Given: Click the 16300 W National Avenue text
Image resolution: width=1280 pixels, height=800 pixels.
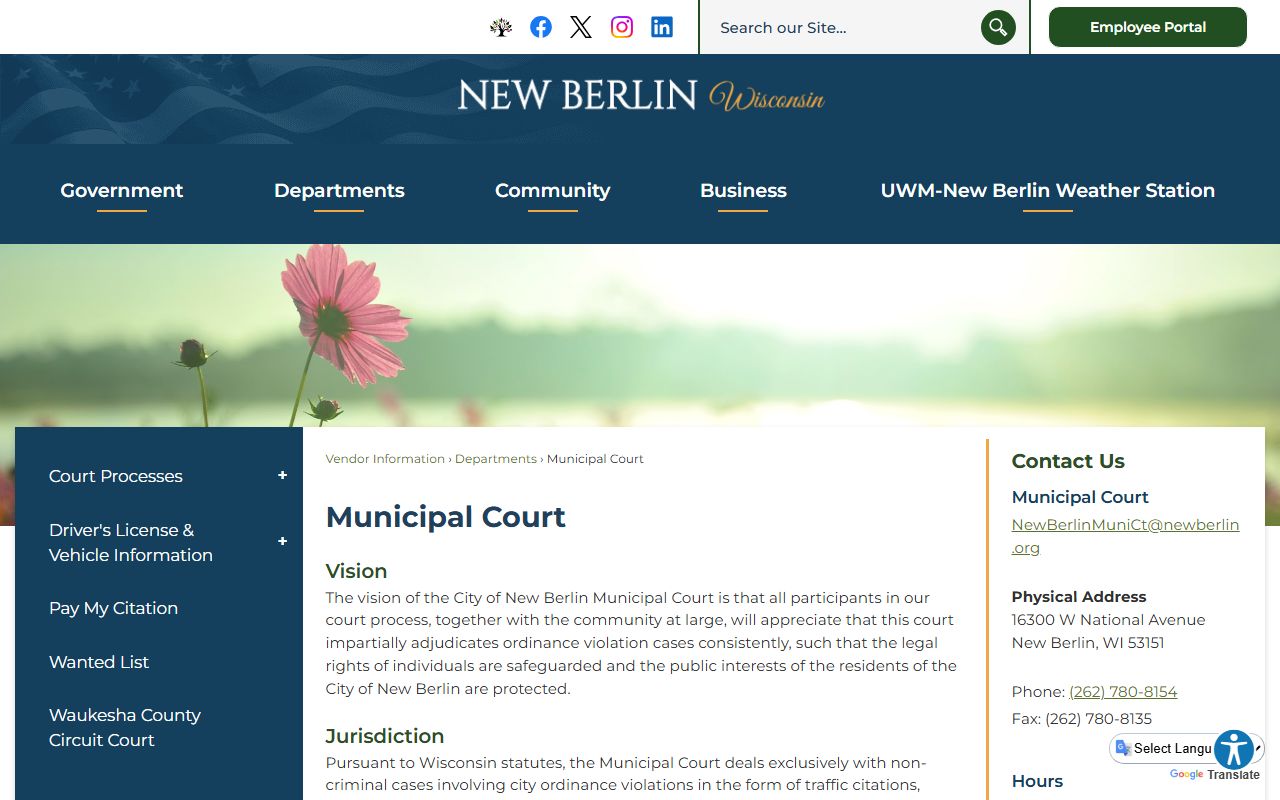Looking at the screenshot, I should pyautogui.click(x=1108, y=620).
